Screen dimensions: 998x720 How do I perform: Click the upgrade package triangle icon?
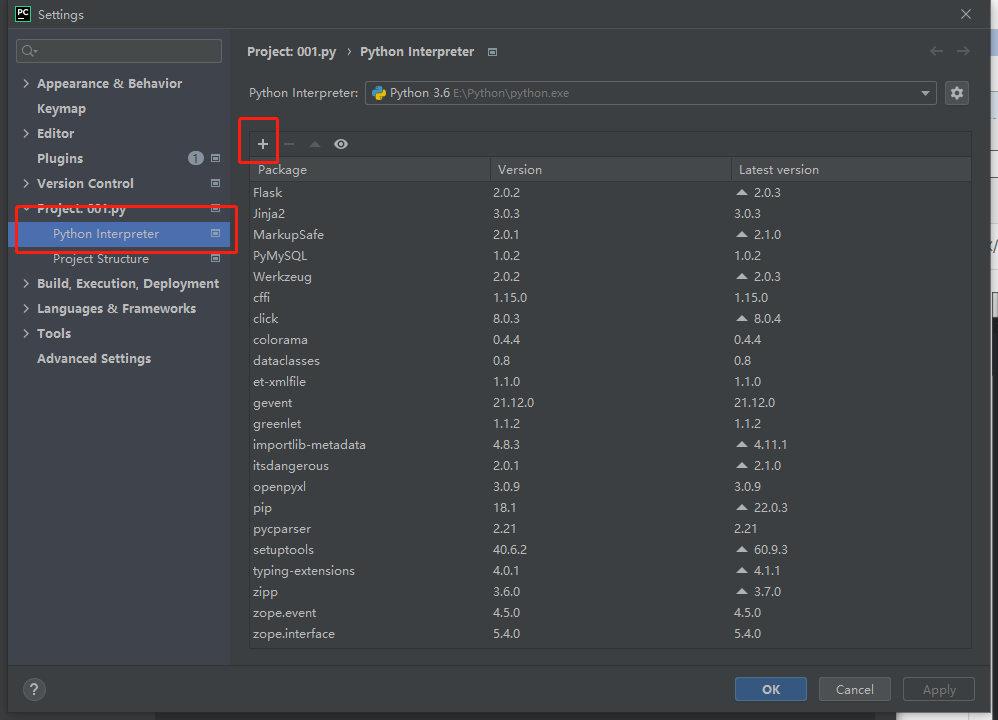point(315,144)
